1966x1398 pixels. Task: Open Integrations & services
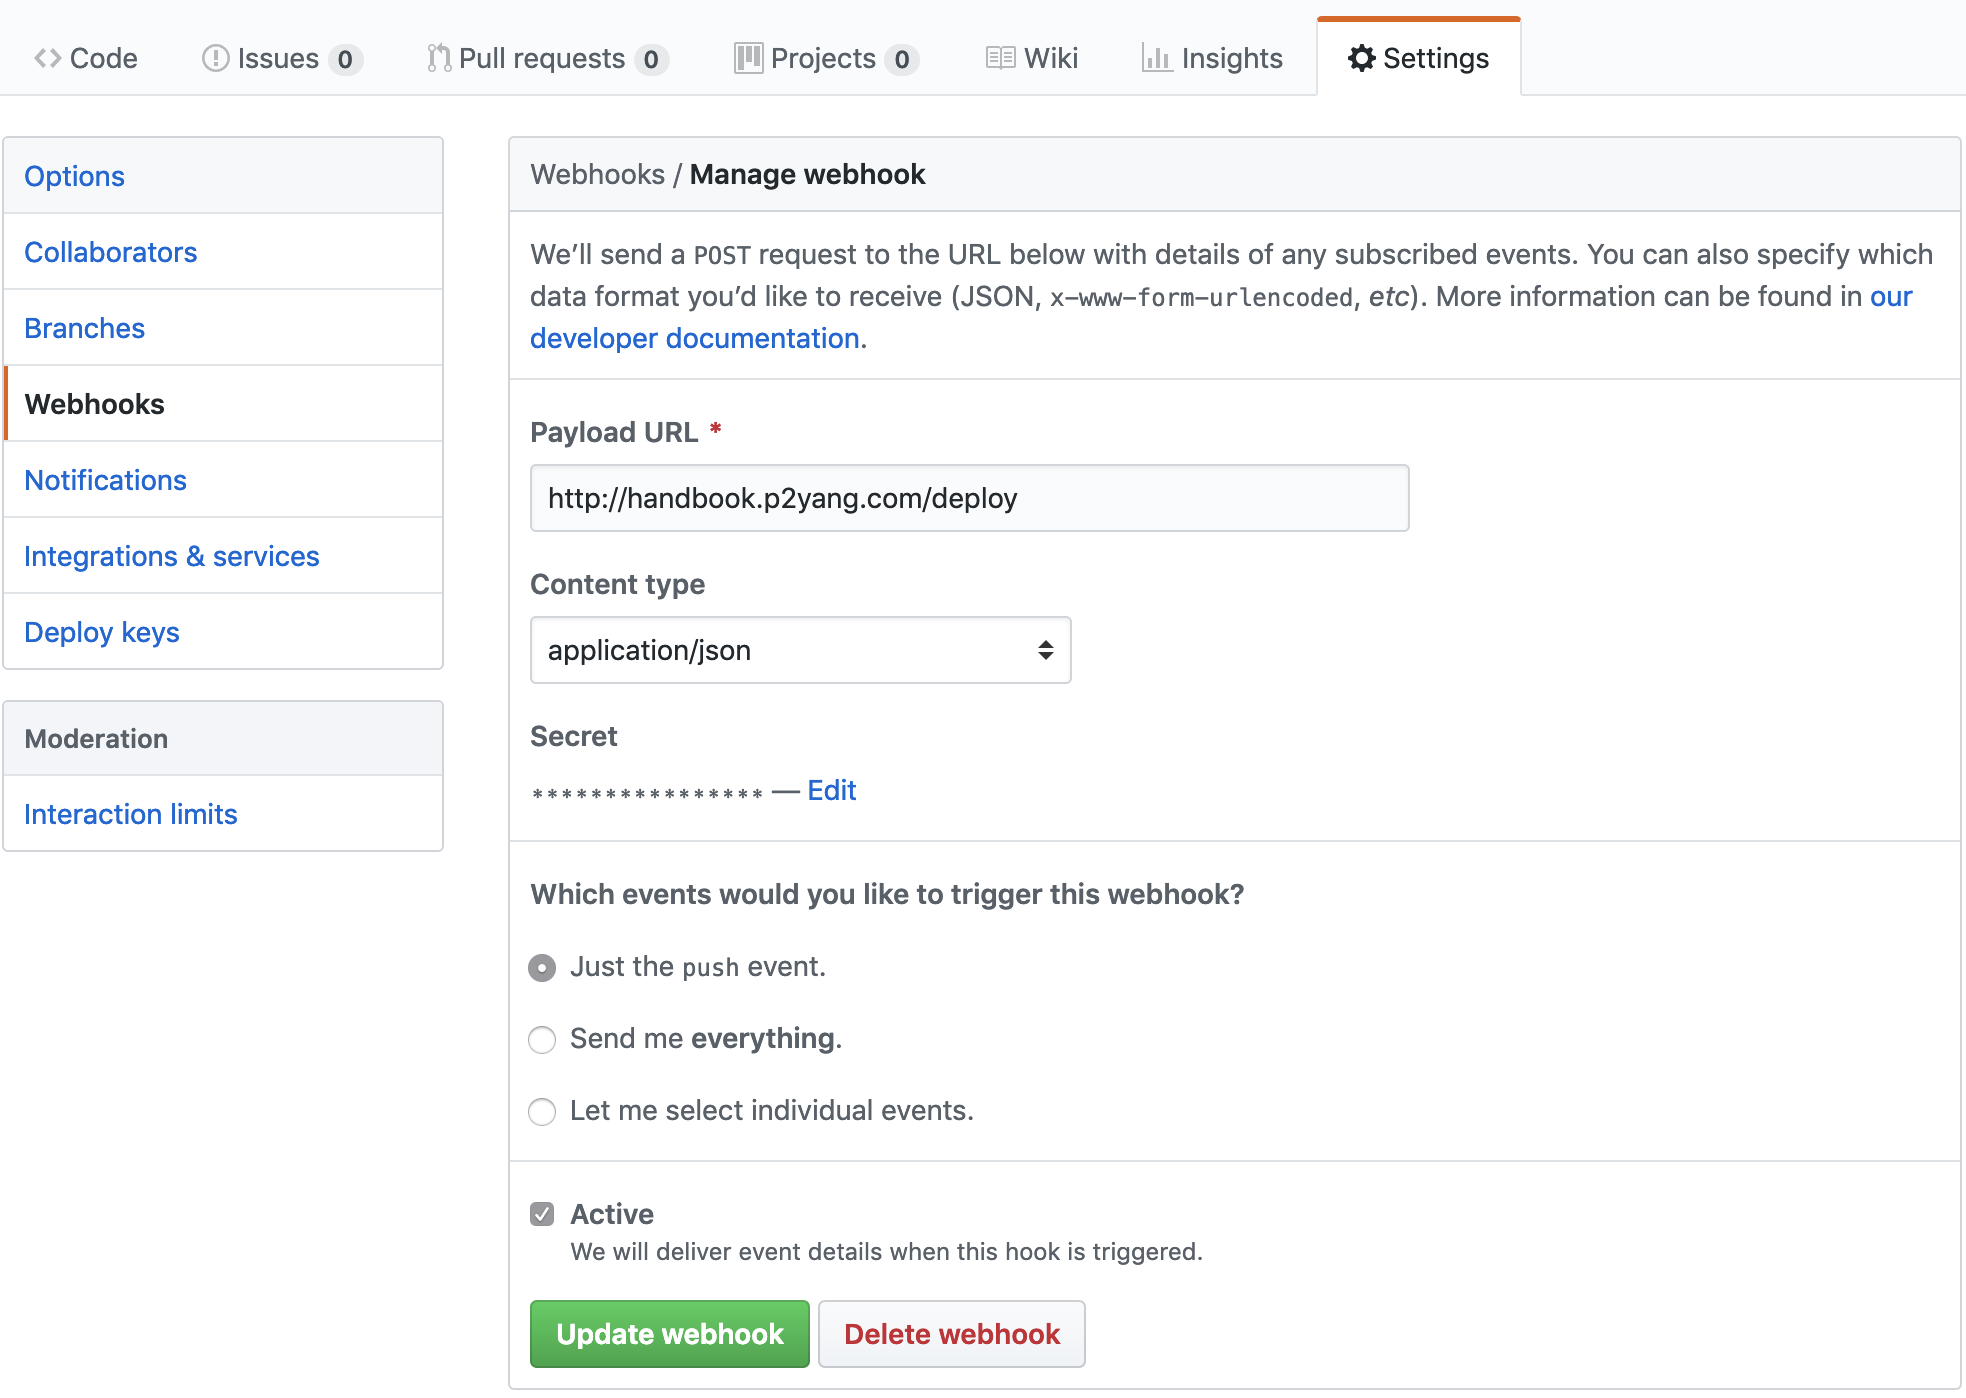coord(223,556)
